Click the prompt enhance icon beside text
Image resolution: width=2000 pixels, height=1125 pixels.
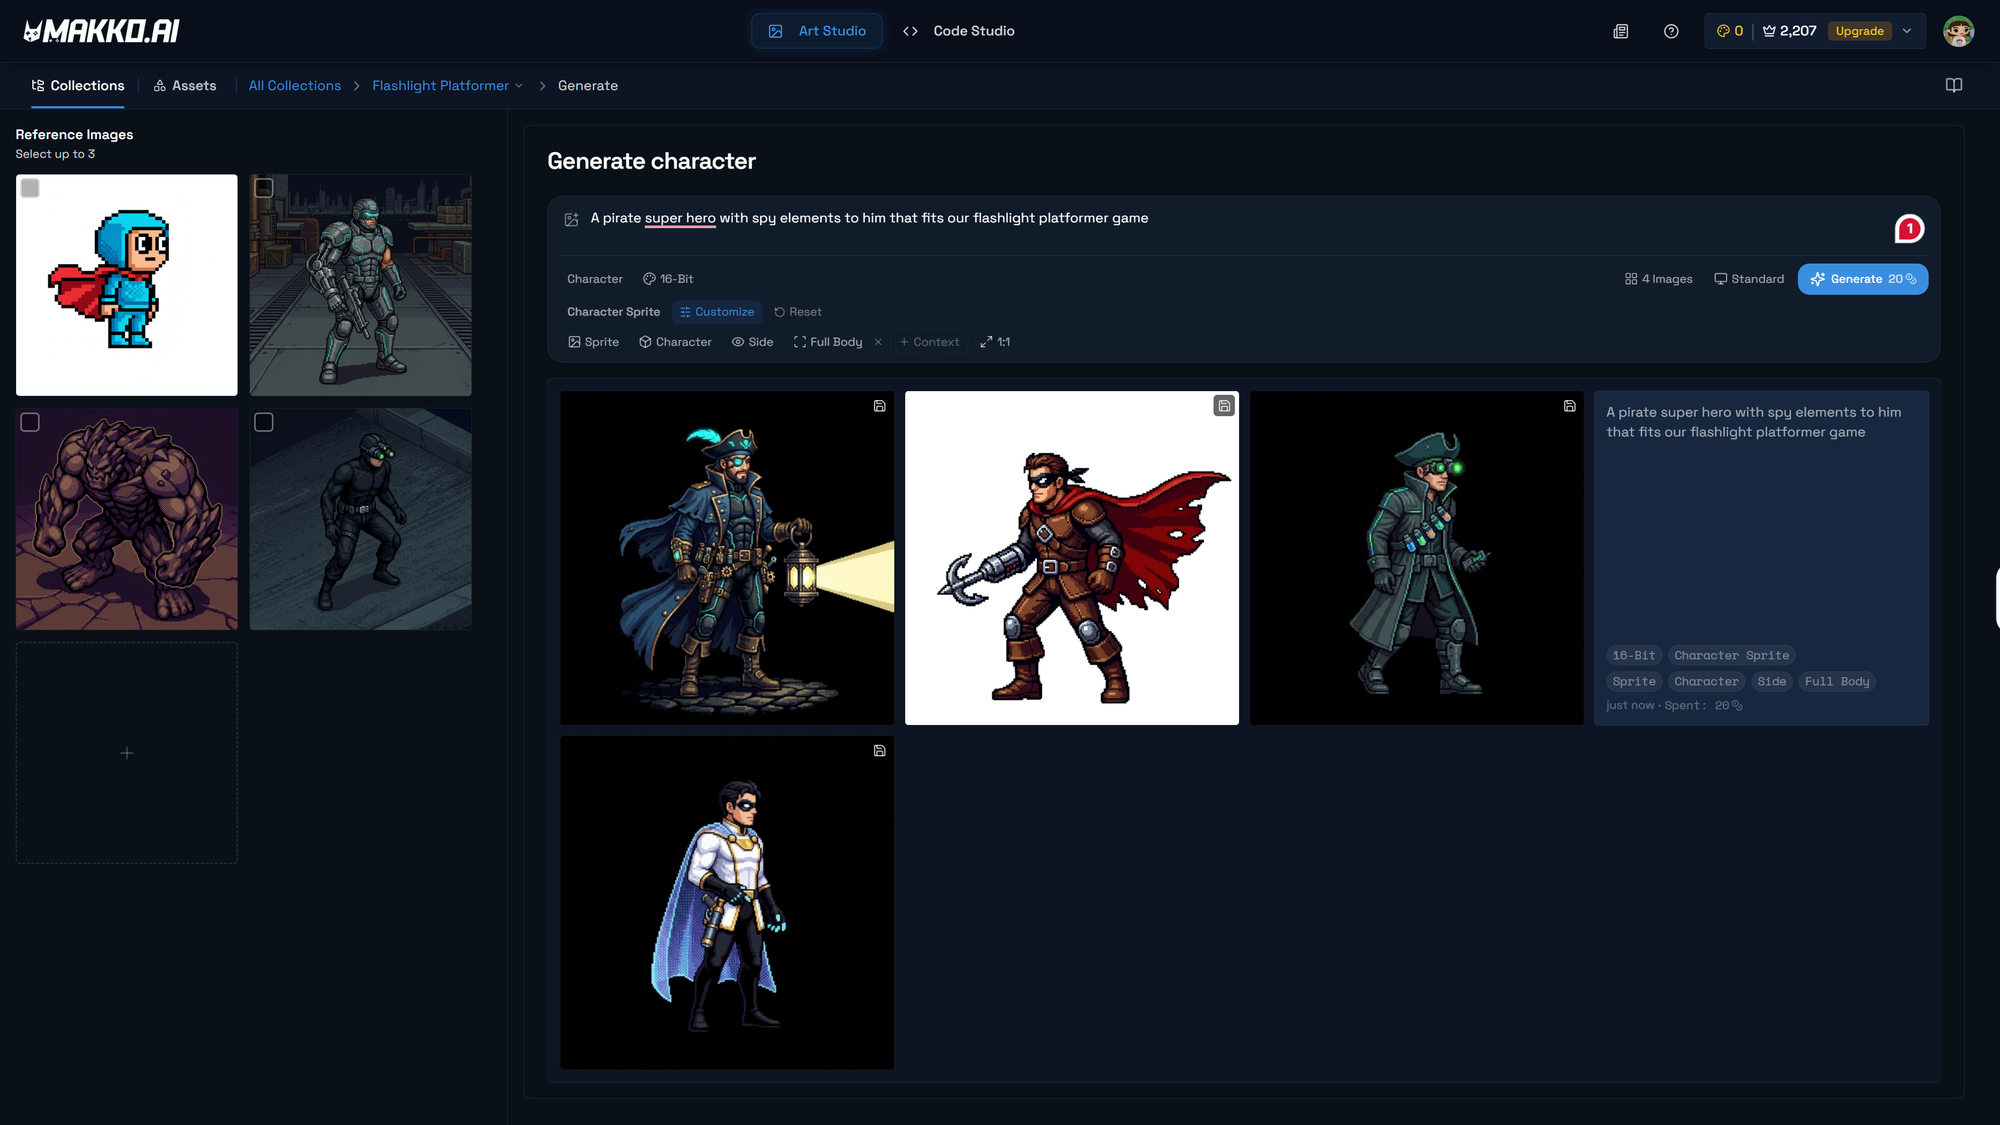point(572,219)
